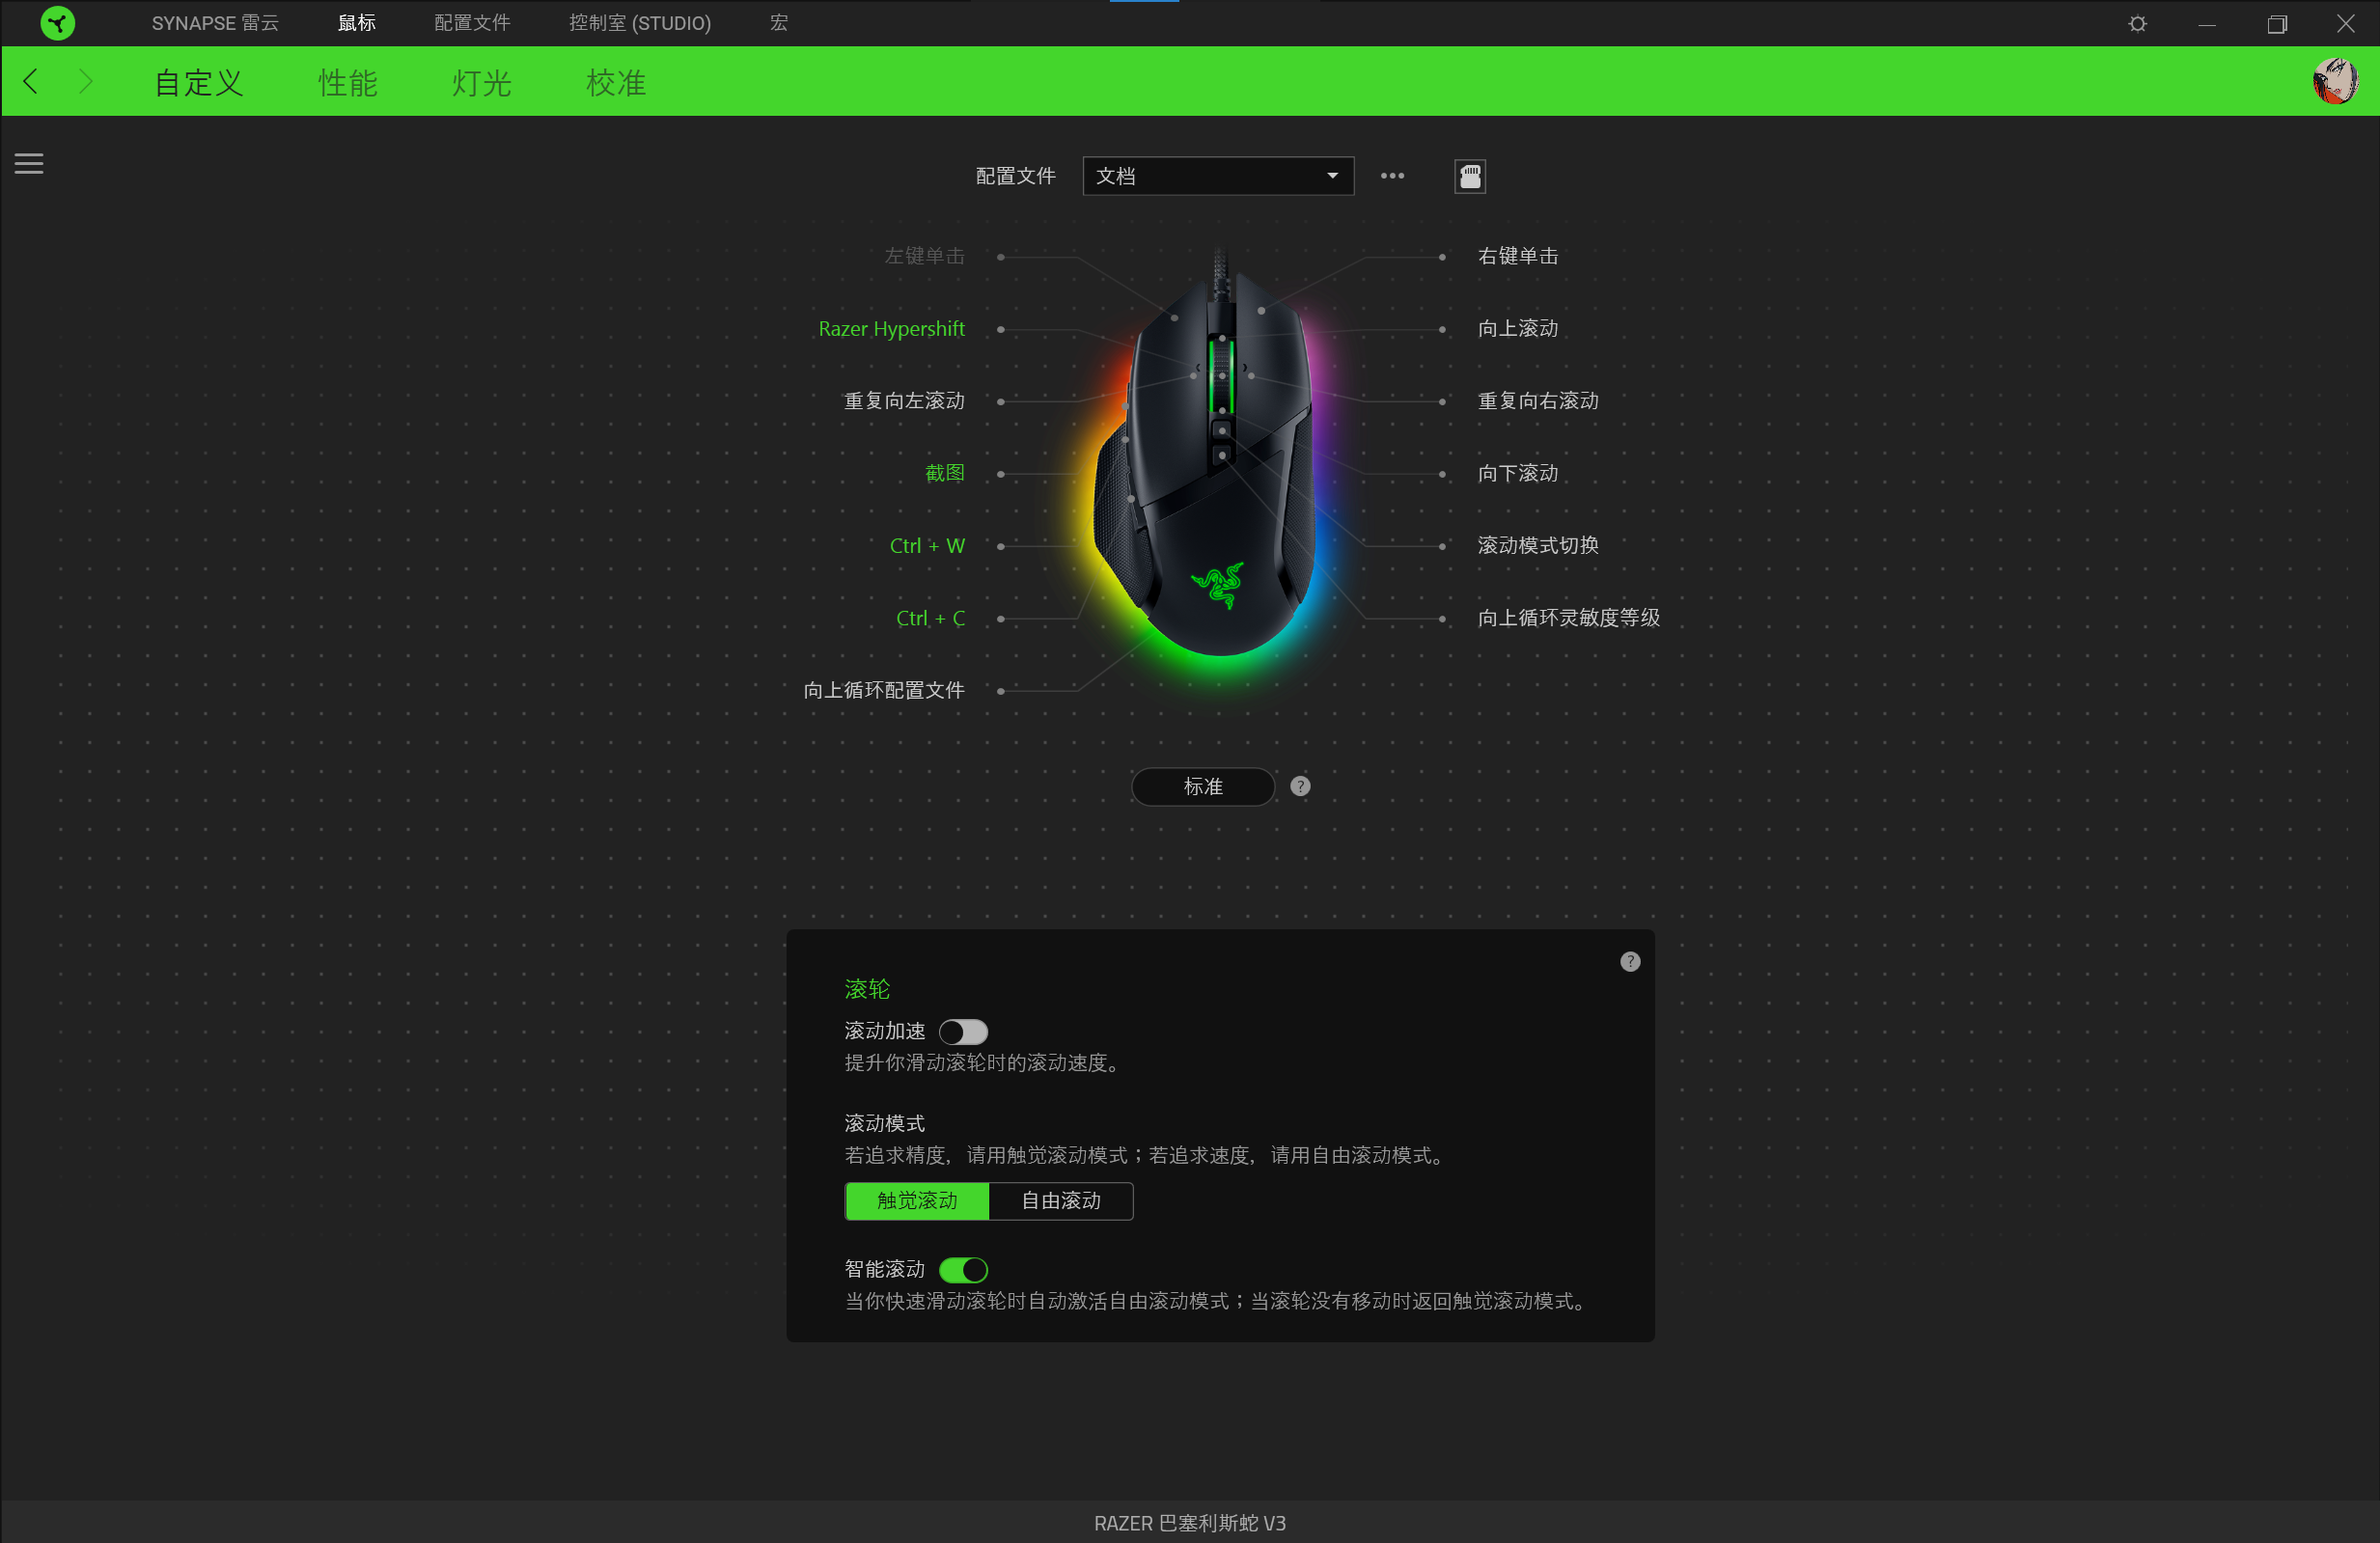Viewport: 2380px width, 1543px height.
Task: Click the 标准 mode button
Action: coord(1202,786)
